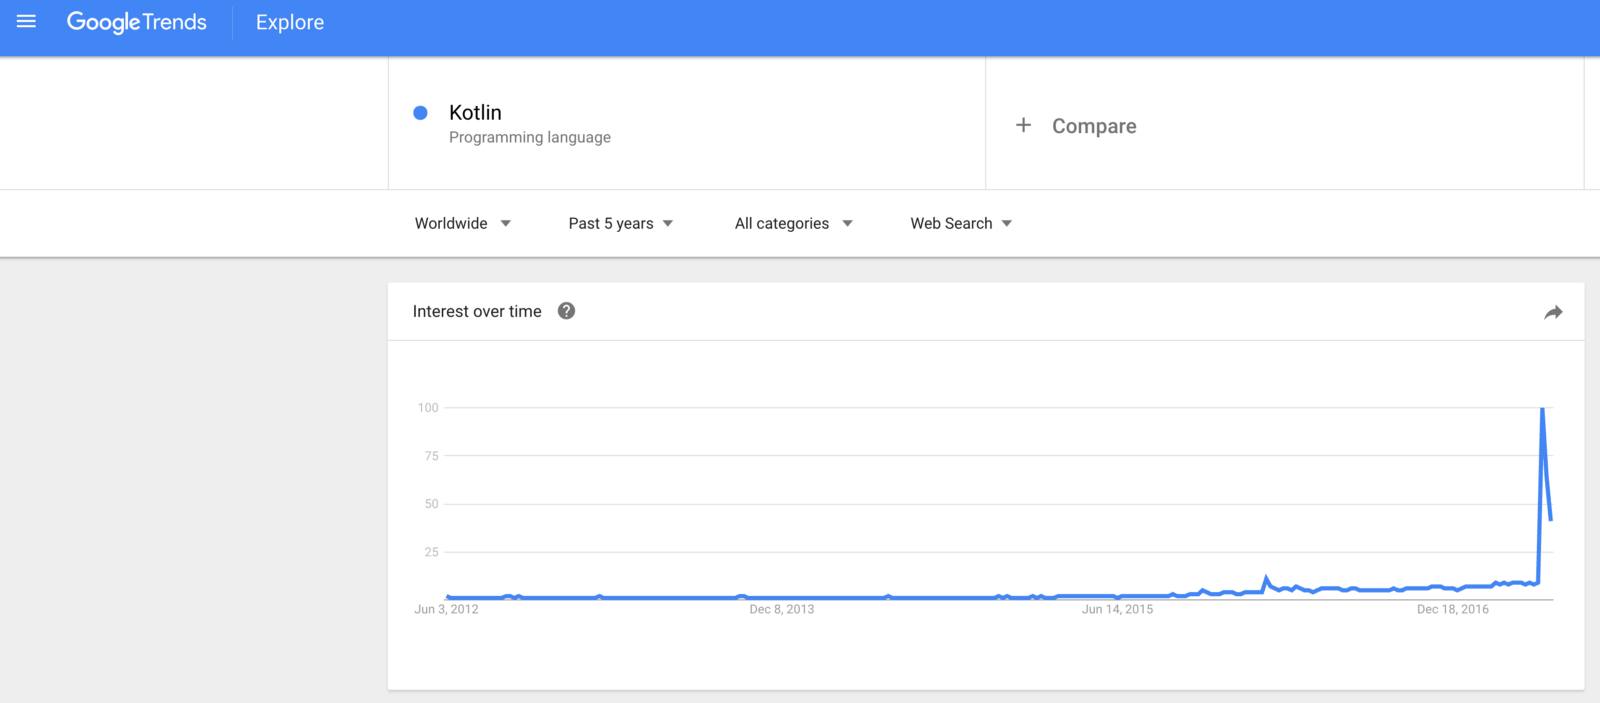
Task: Click the Explore page link
Action: [x=290, y=22]
